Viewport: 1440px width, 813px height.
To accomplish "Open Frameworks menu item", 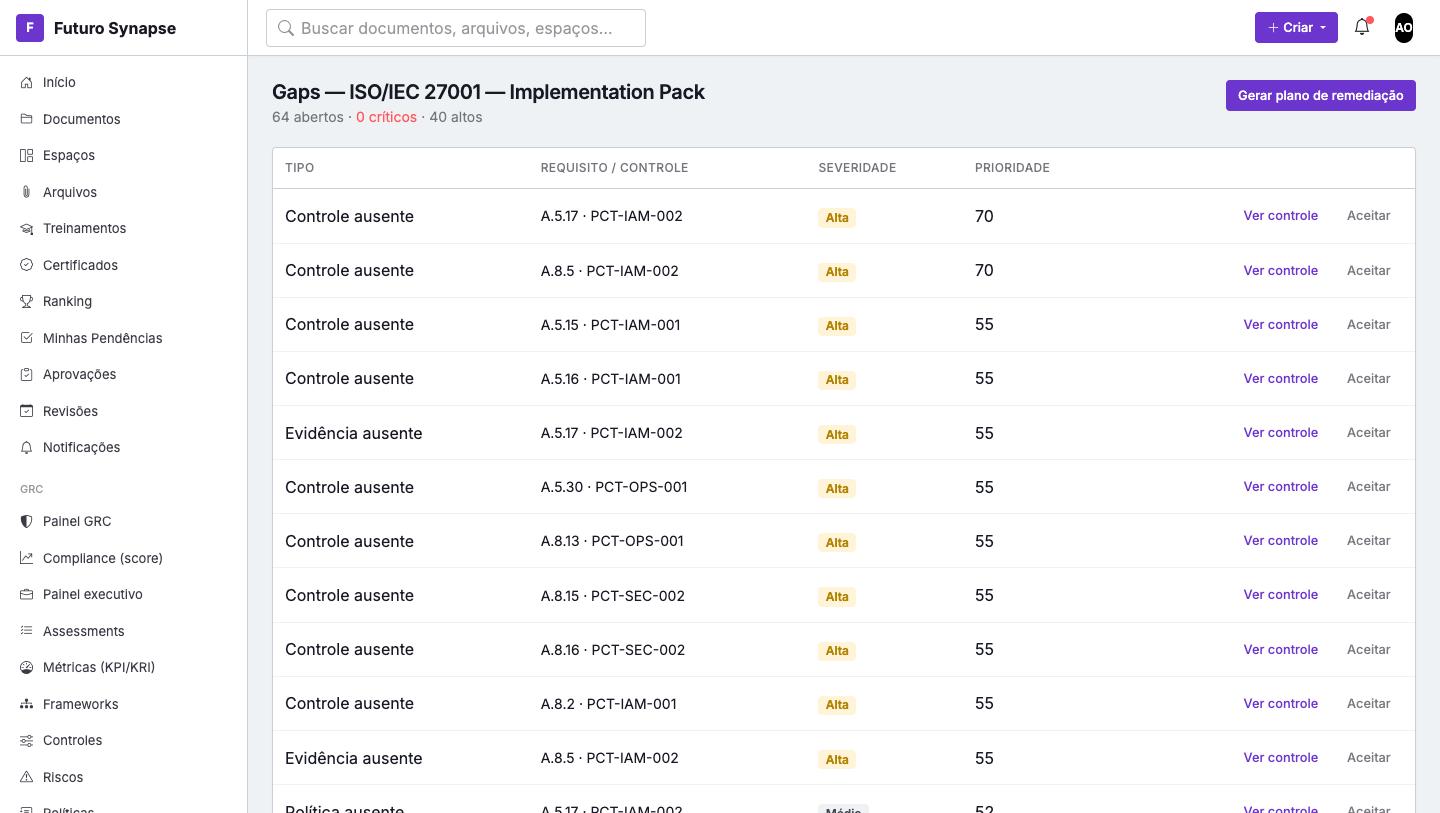I will click(x=80, y=704).
